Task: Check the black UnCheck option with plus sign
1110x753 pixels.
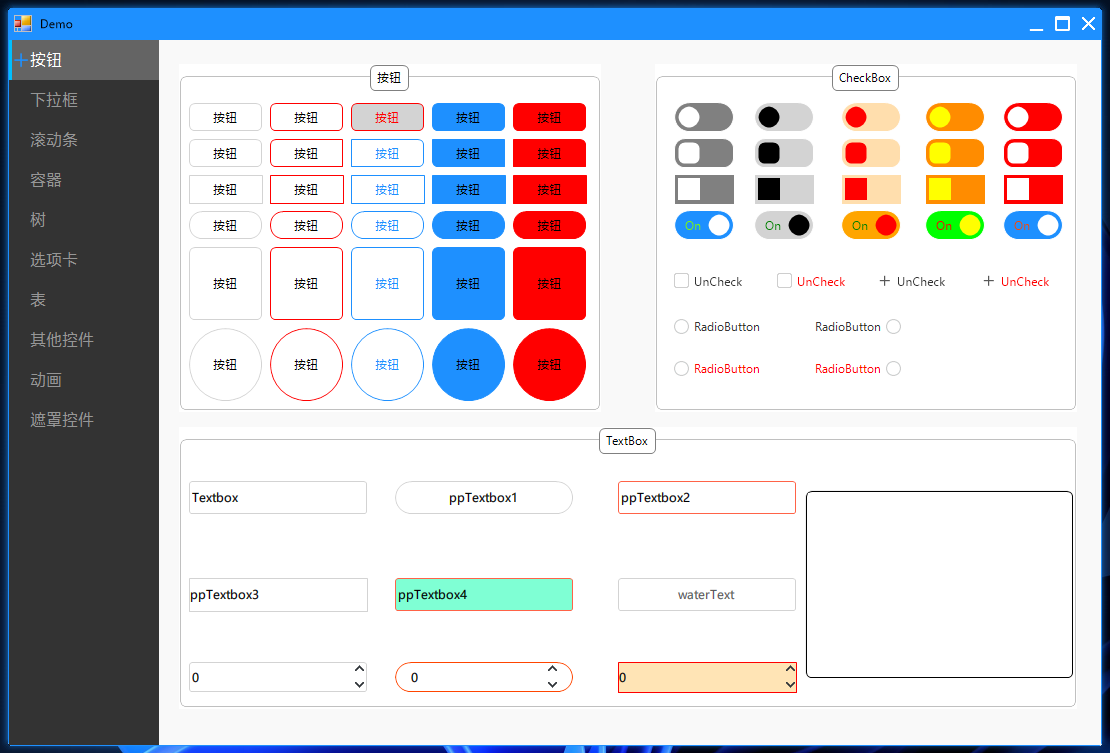Action: (912, 281)
